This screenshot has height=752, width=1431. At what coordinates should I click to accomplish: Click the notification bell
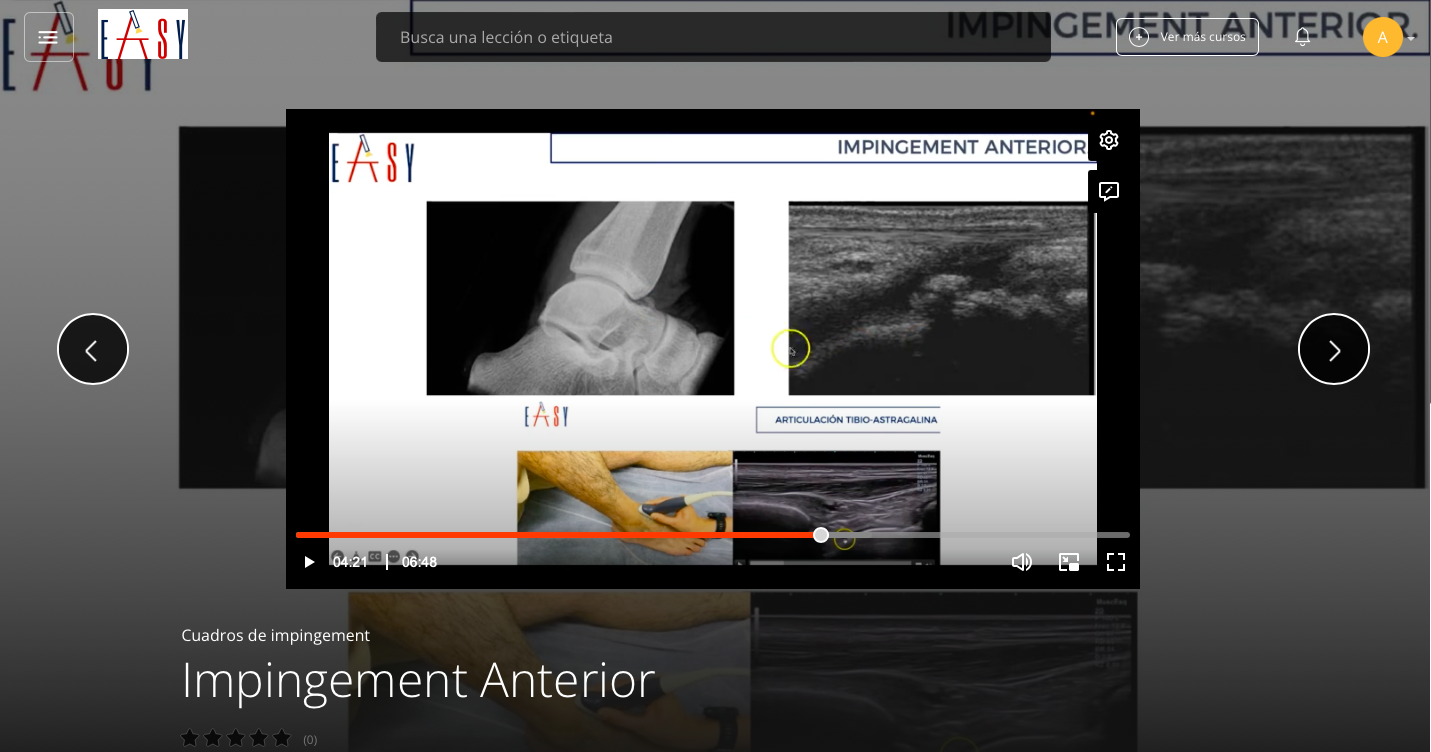coord(1303,37)
